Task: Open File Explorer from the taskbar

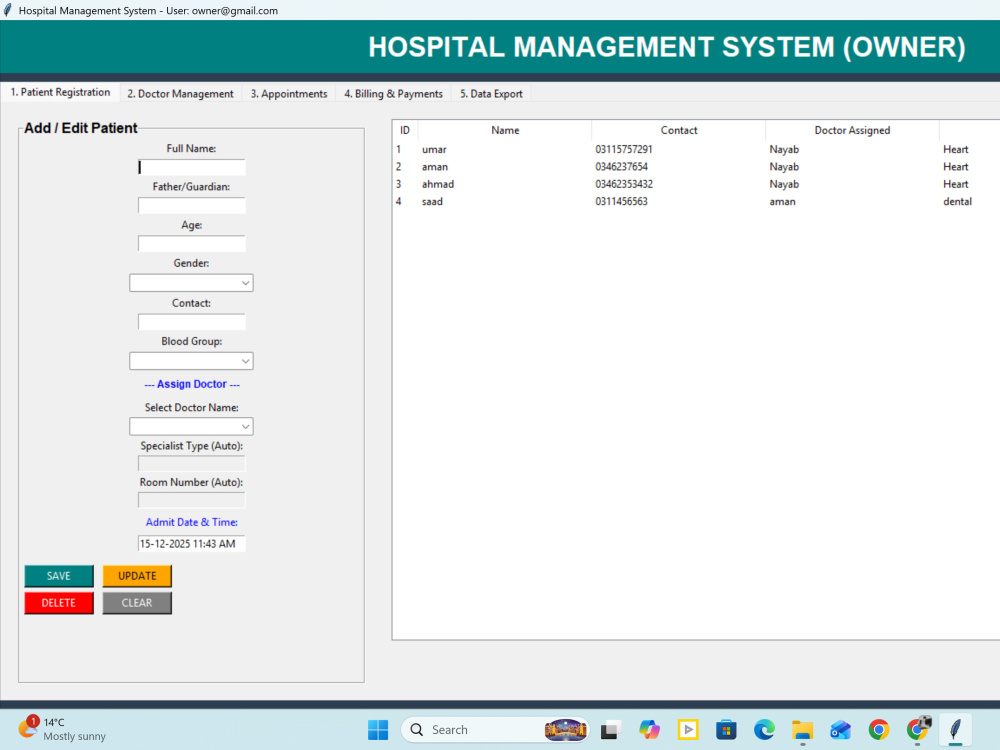Action: [802, 730]
